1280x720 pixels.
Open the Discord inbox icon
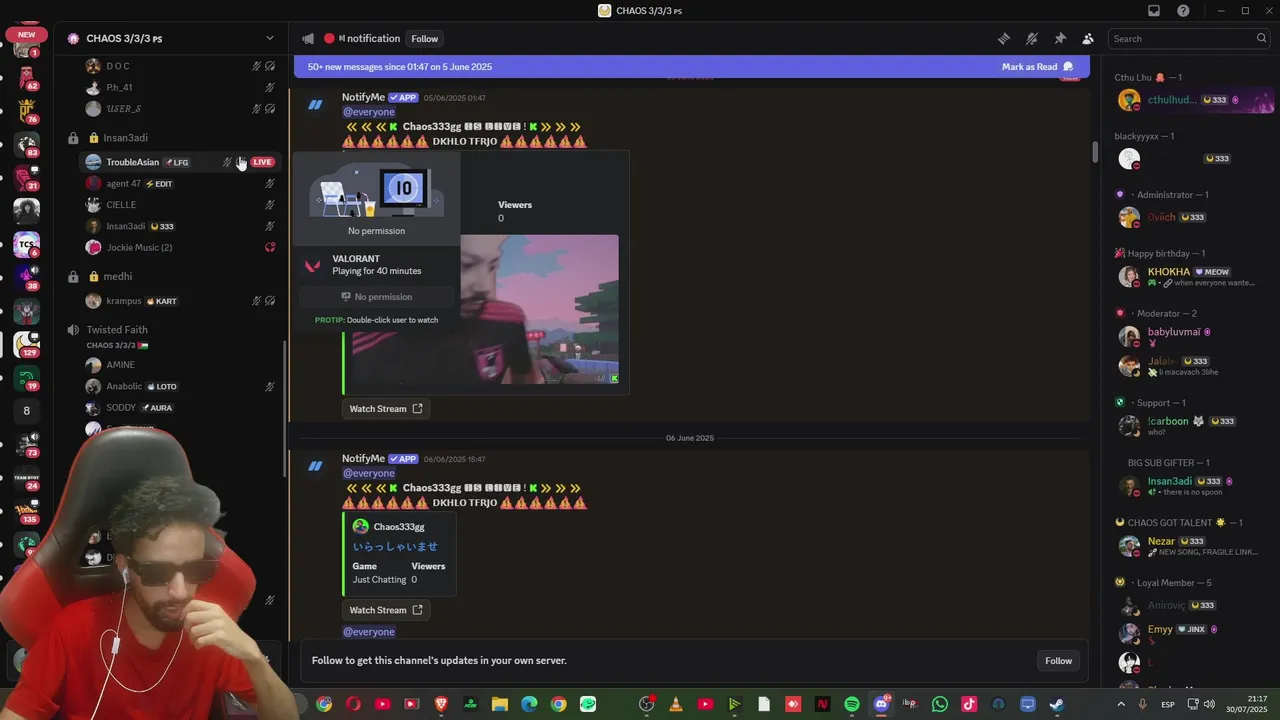click(1154, 11)
